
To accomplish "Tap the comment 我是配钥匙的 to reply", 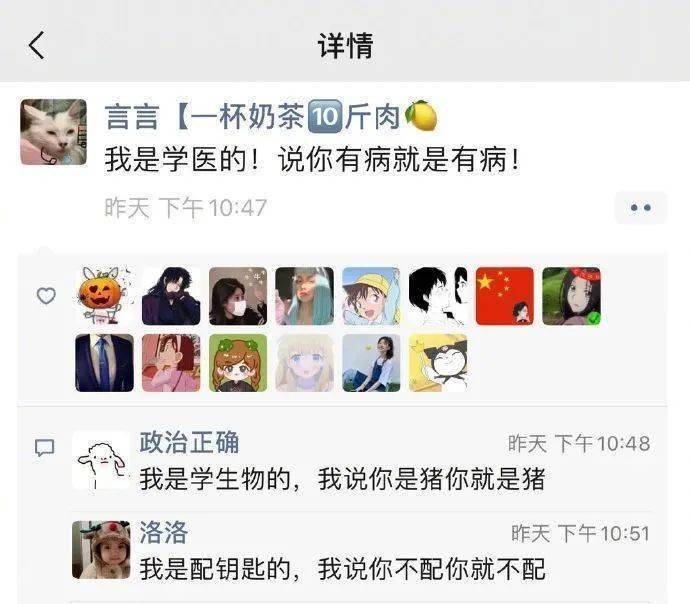I will click(342, 569).
